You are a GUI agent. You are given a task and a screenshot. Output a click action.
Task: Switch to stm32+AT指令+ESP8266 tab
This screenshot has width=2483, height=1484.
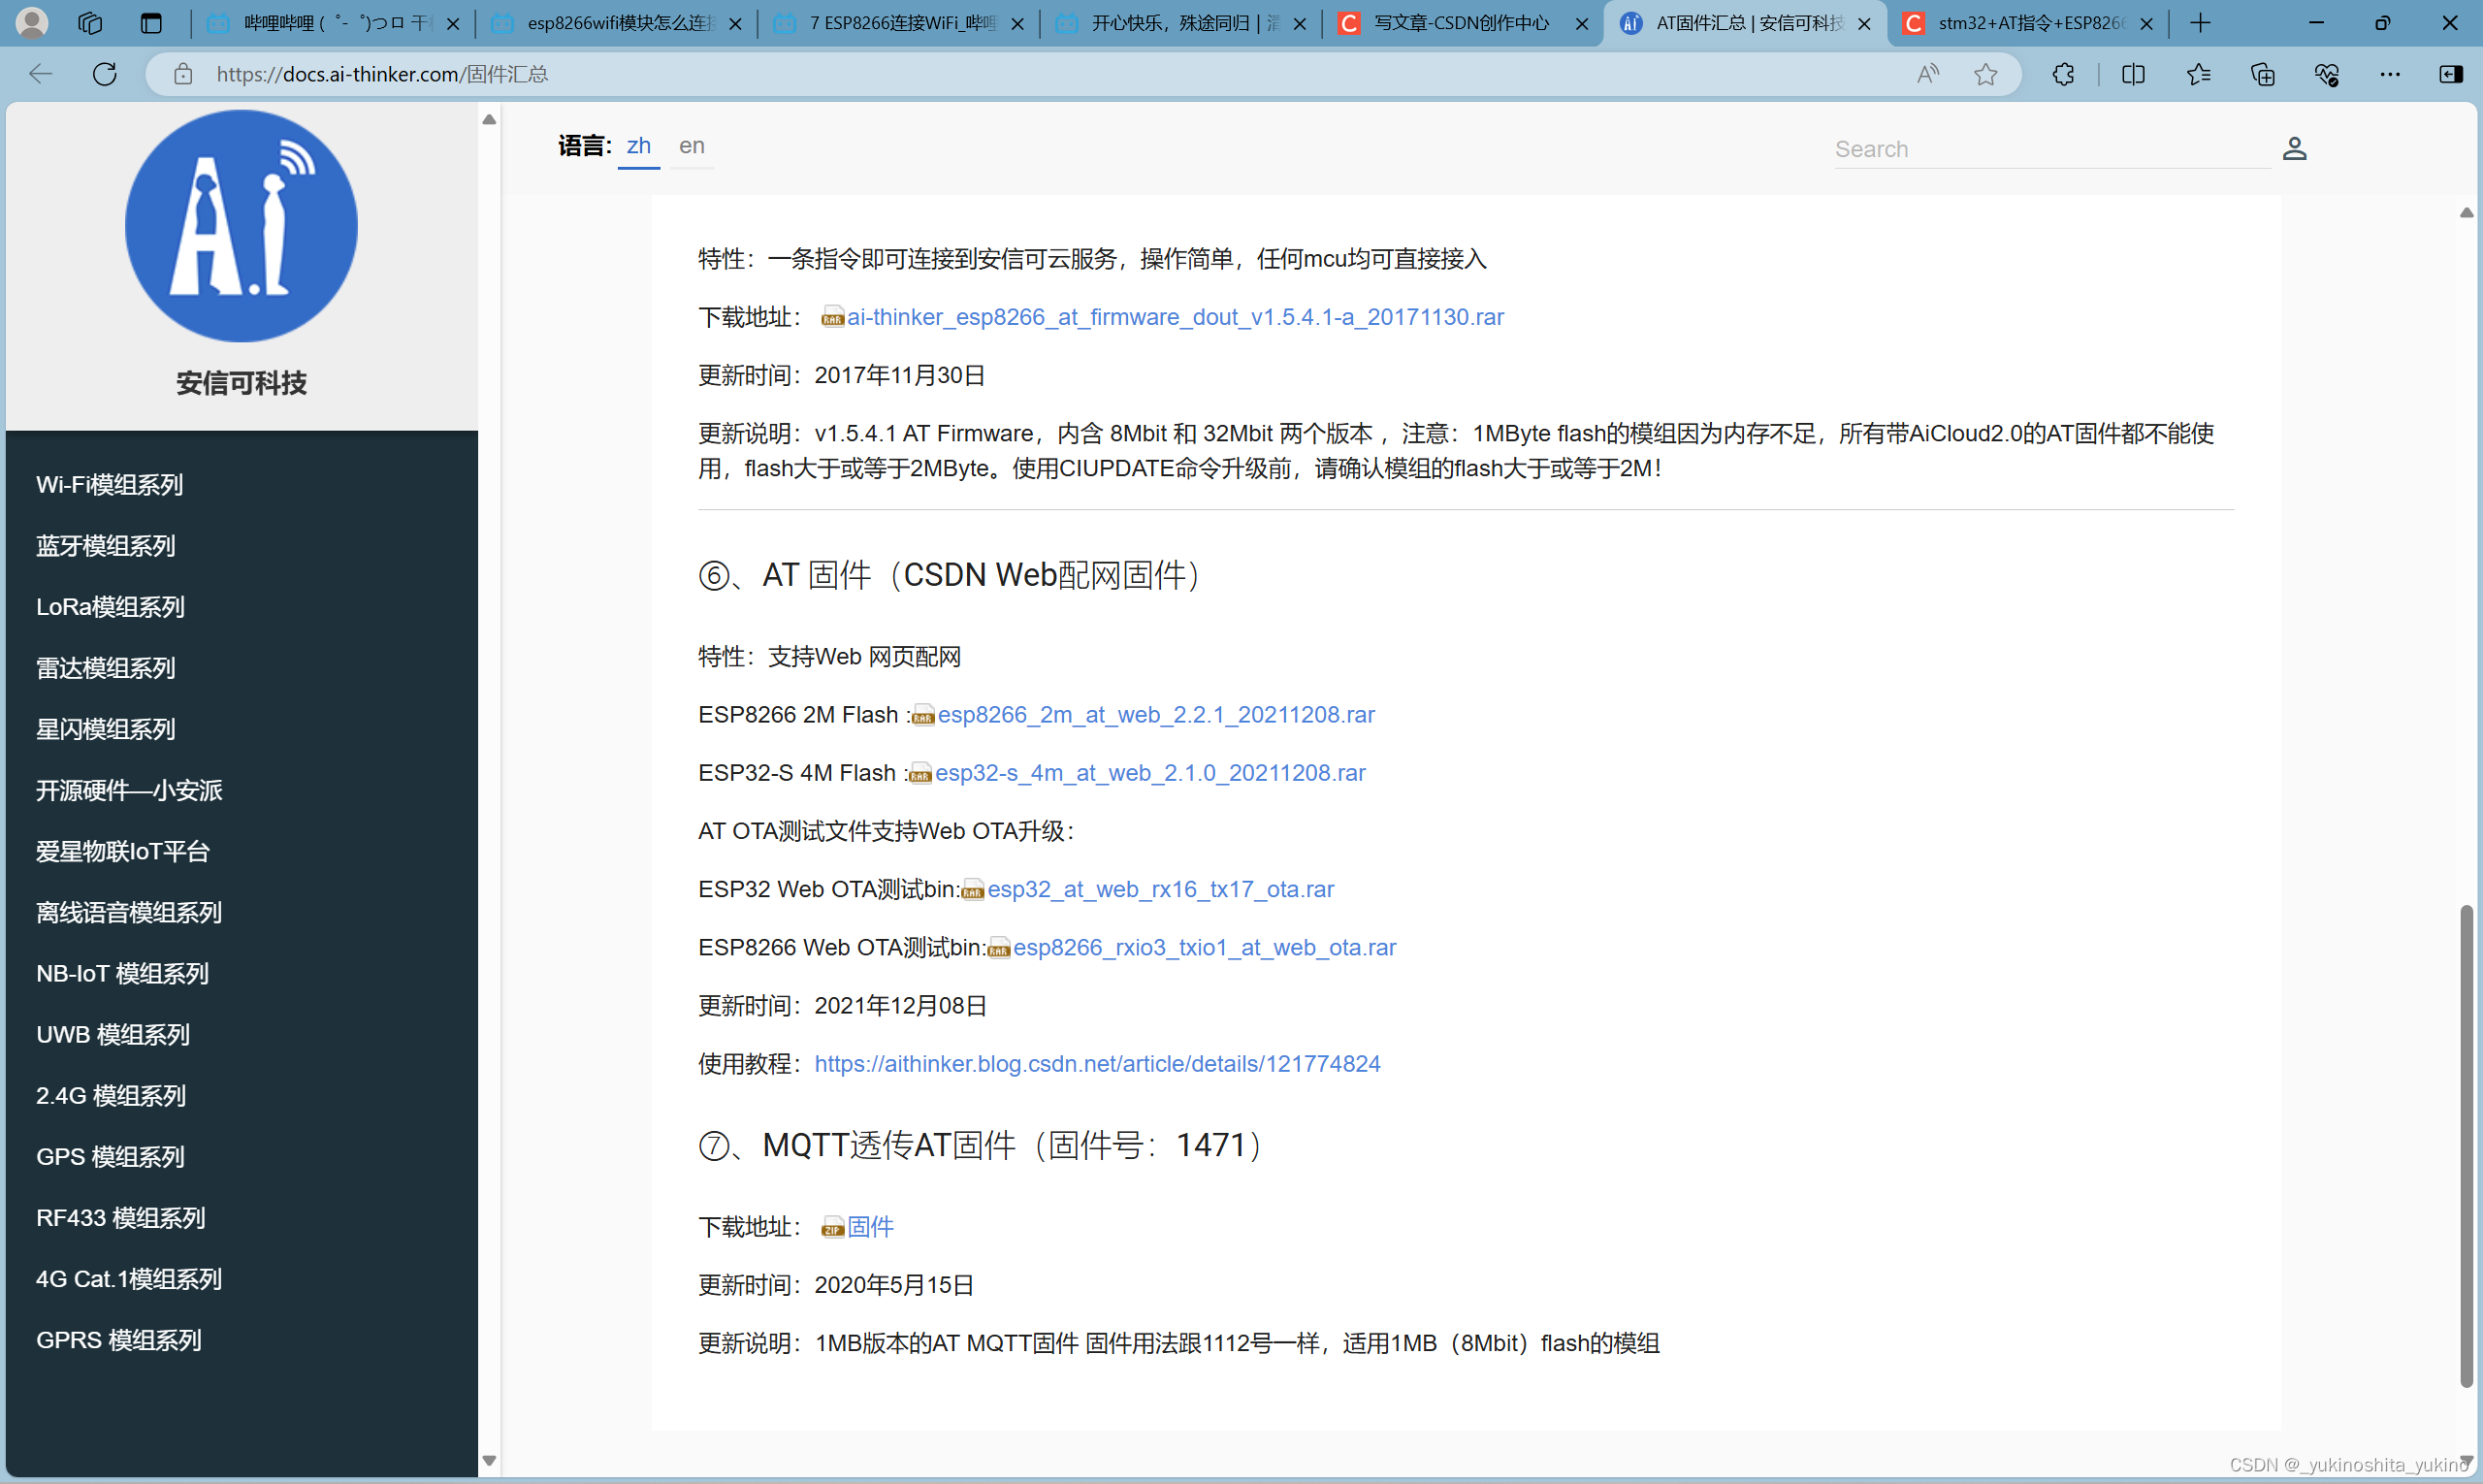point(2028,23)
